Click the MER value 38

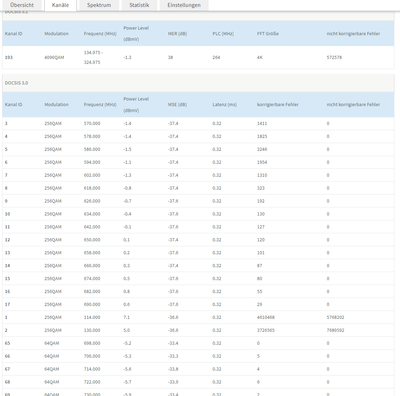tap(170, 57)
